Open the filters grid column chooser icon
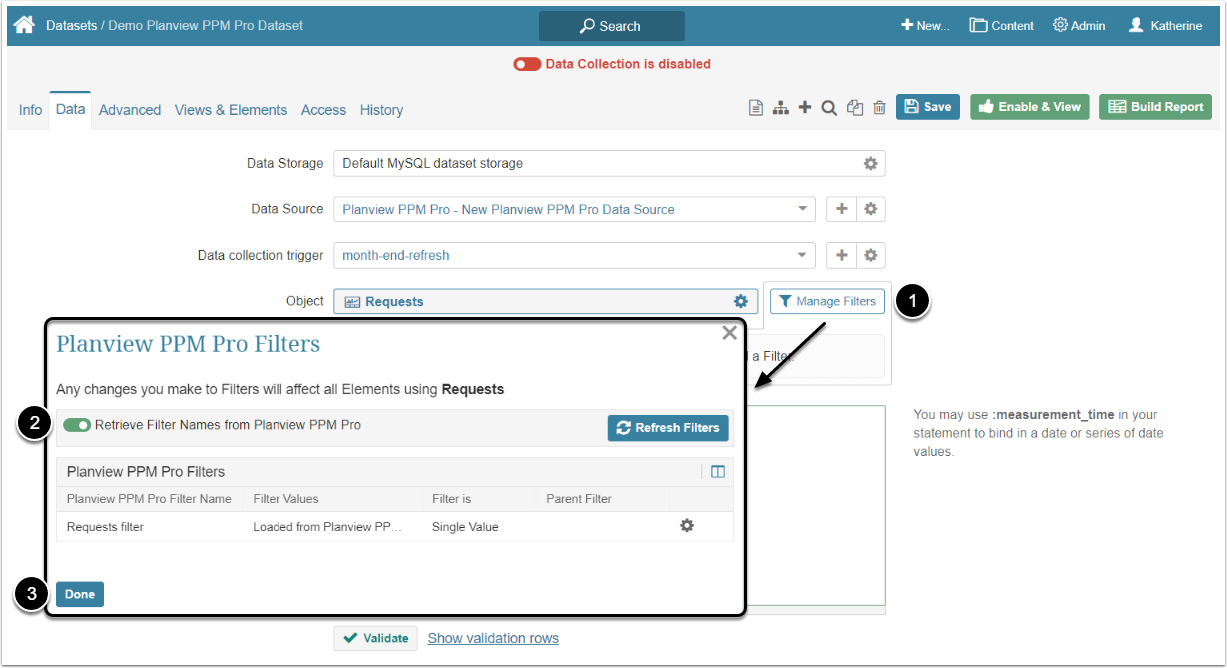The image size is (1227, 668). pos(718,472)
